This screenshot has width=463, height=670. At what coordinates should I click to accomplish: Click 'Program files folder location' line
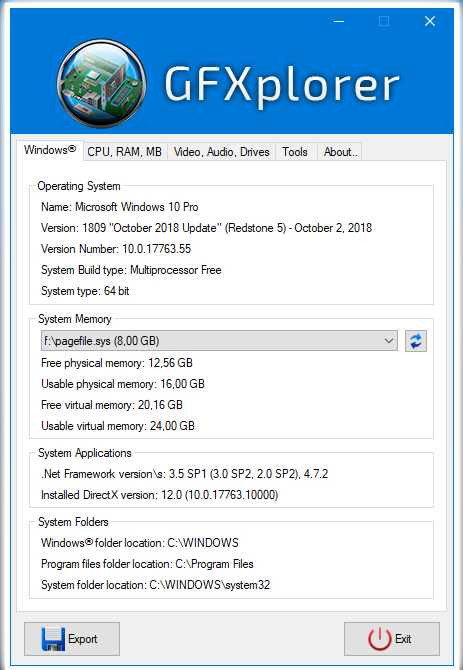pos(147,564)
